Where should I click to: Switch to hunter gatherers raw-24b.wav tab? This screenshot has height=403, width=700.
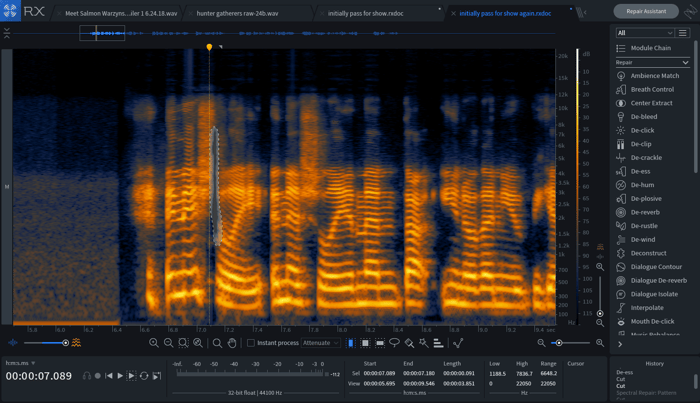pyautogui.click(x=238, y=13)
